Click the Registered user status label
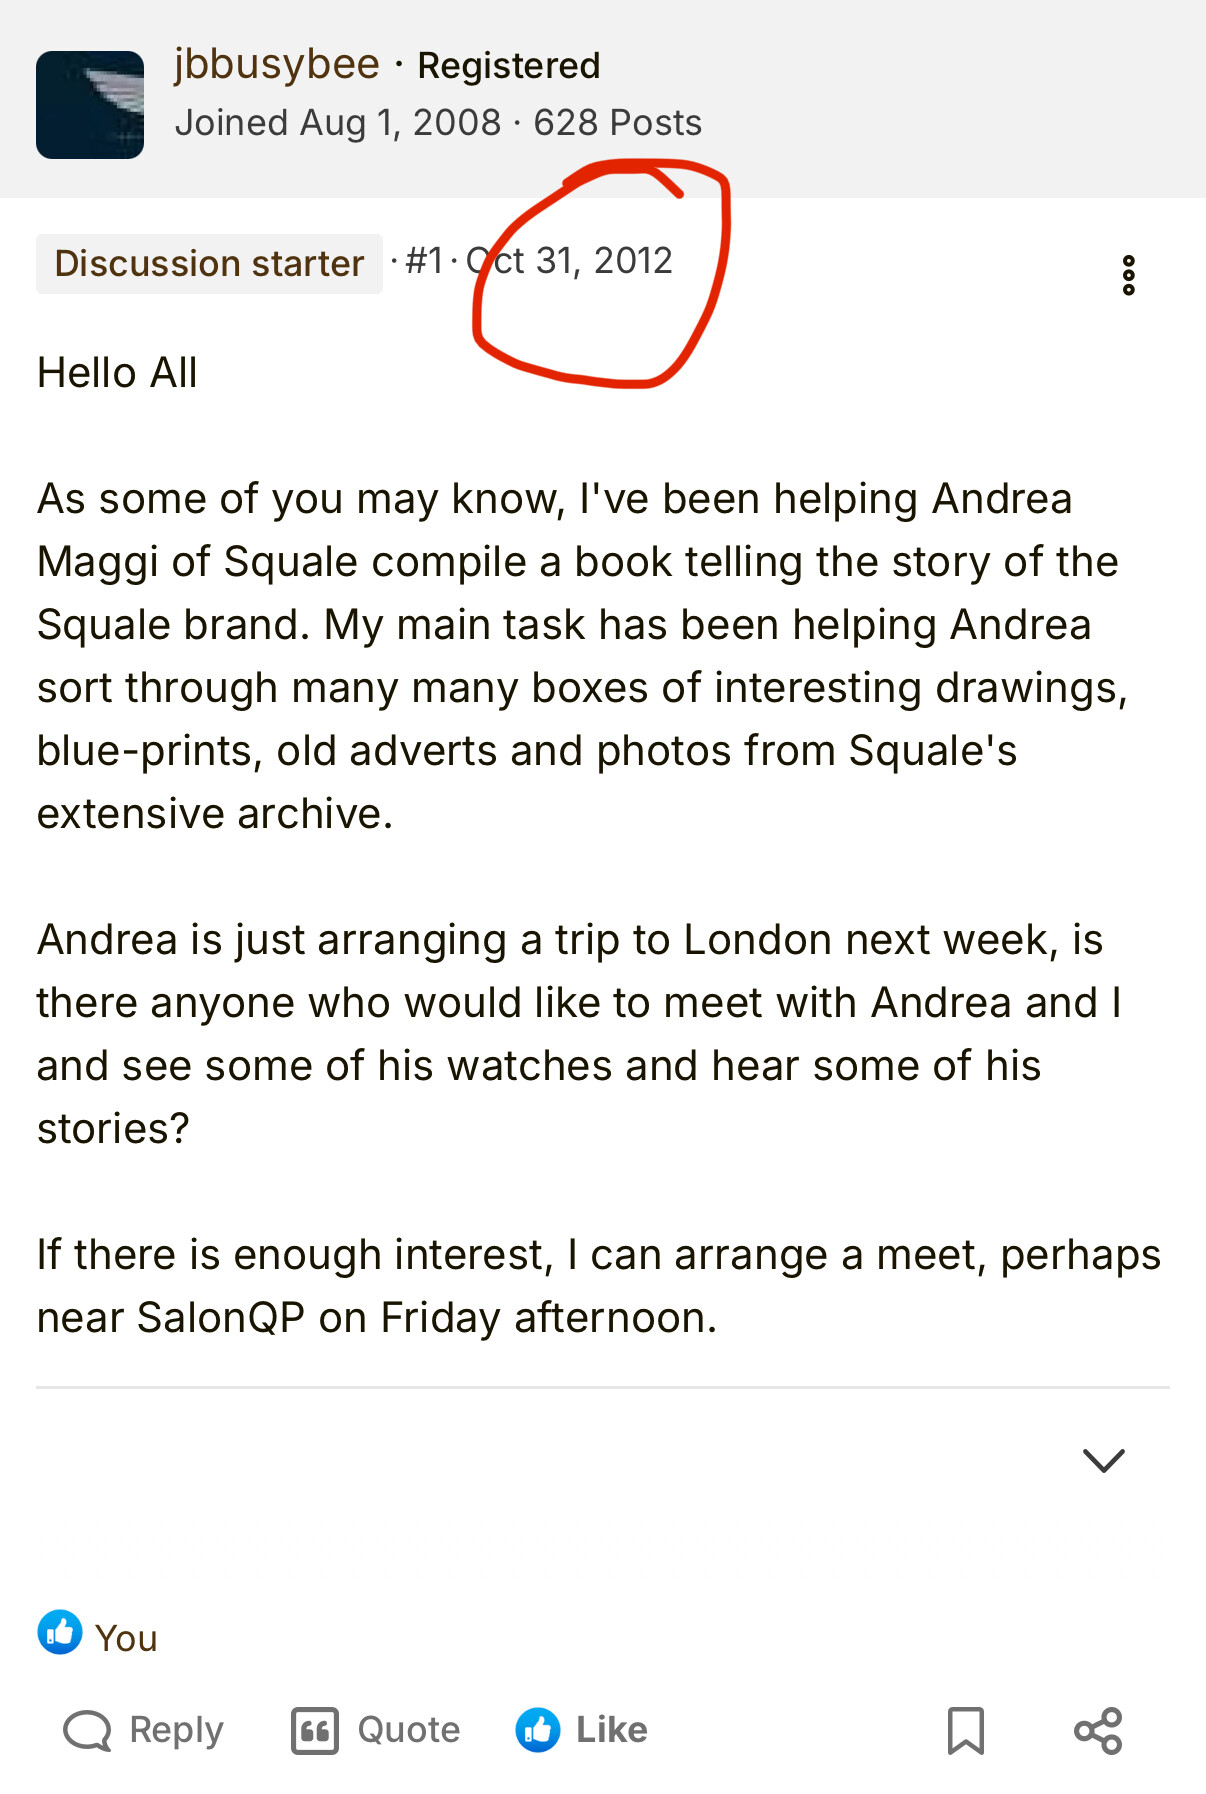The image size is (1206, 1794). tap(509, 66)
